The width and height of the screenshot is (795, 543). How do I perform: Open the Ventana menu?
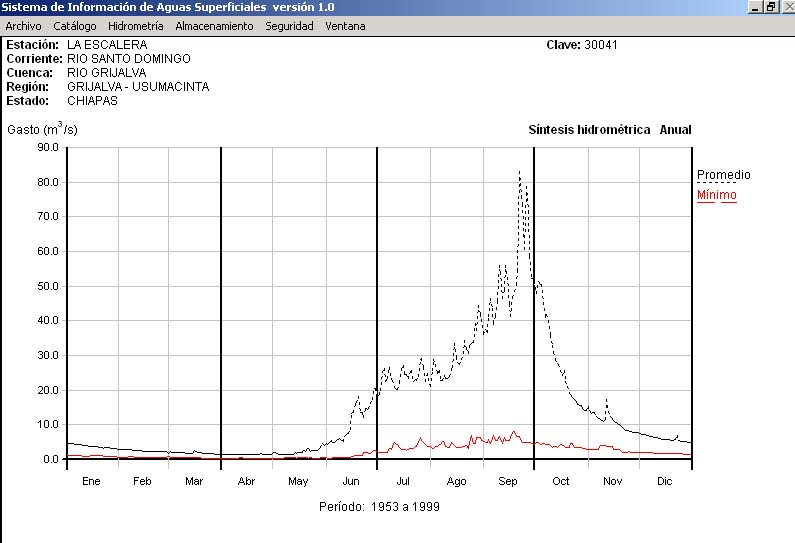tap(345, 26)
